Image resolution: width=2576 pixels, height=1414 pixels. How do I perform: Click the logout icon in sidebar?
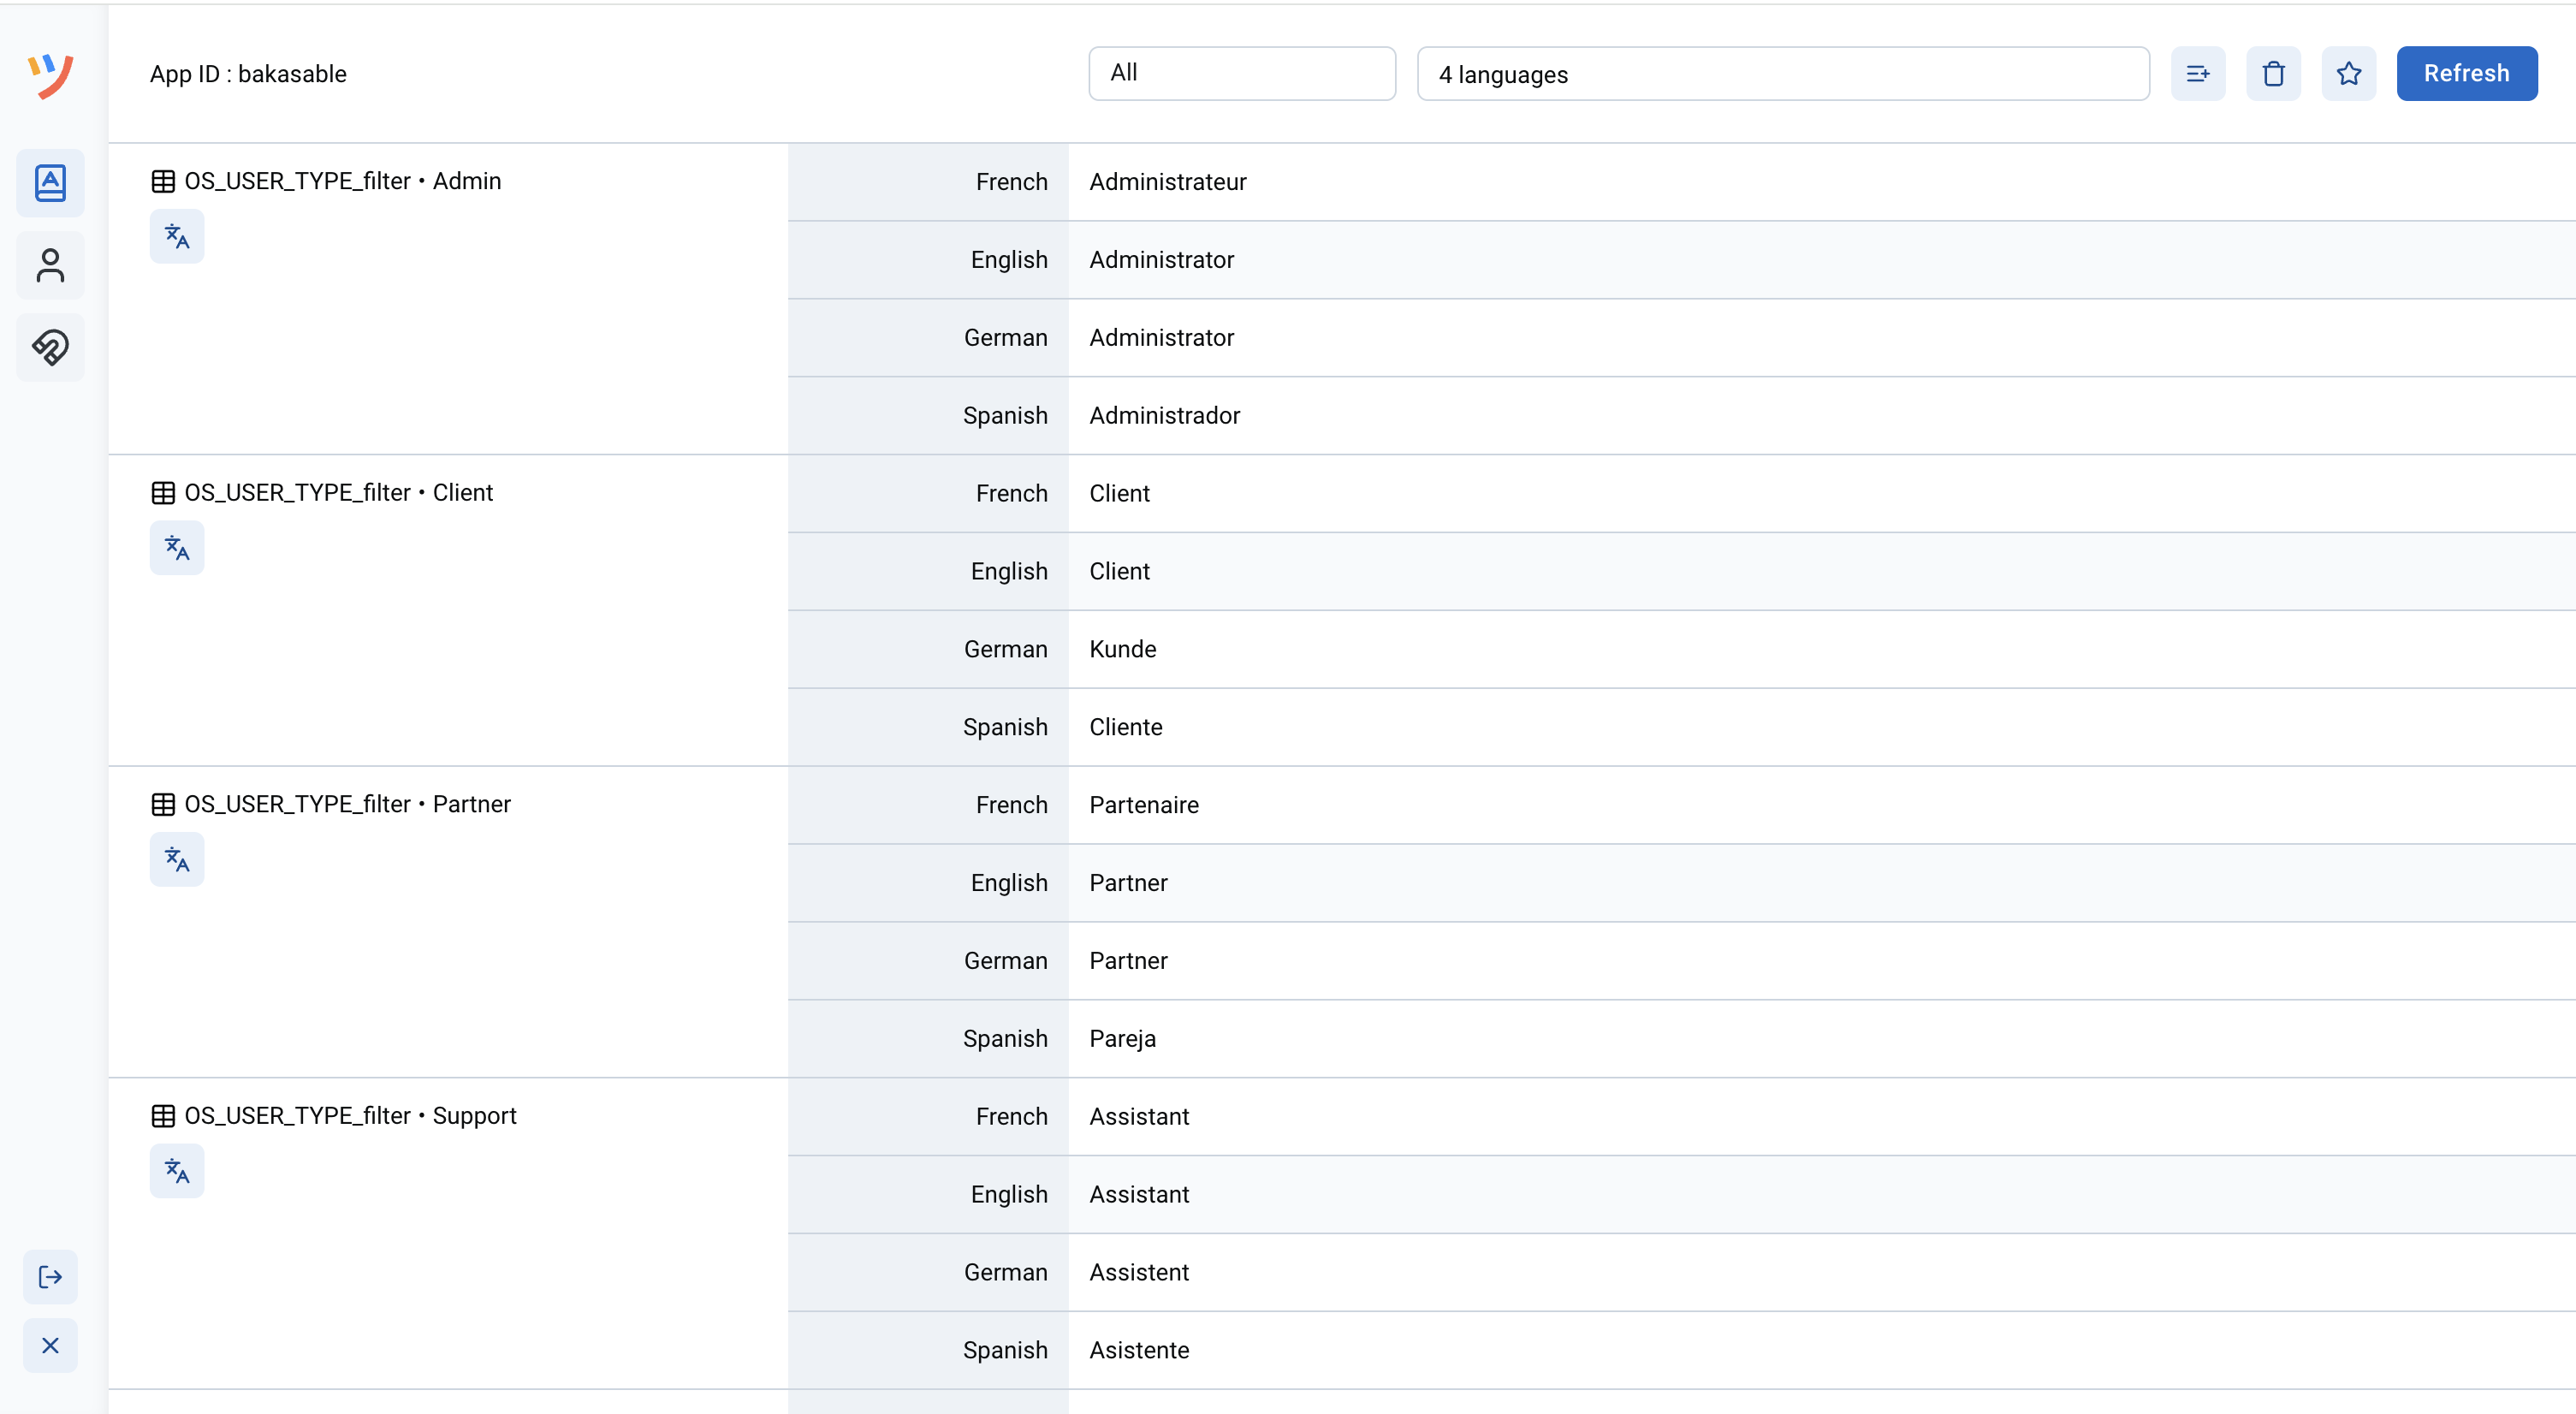click(x=50, y=1276)
